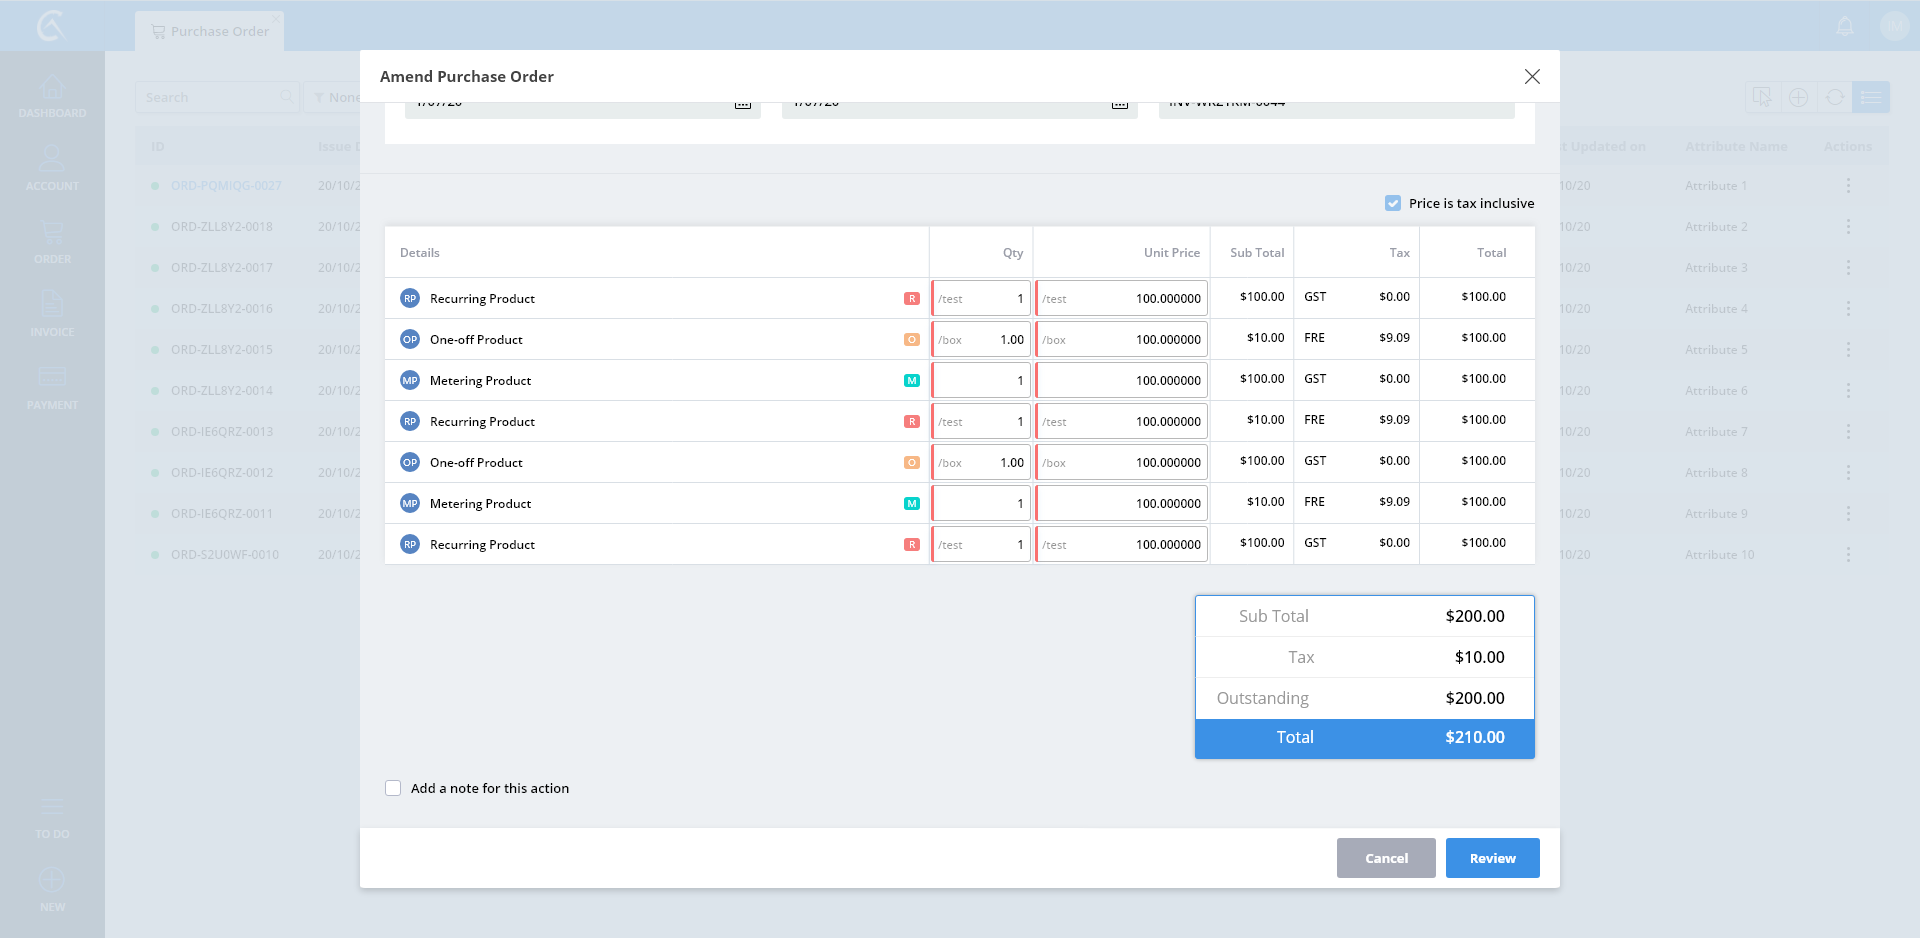Expand actions menu for Attribute 10 row

(x=1847, y=555)
